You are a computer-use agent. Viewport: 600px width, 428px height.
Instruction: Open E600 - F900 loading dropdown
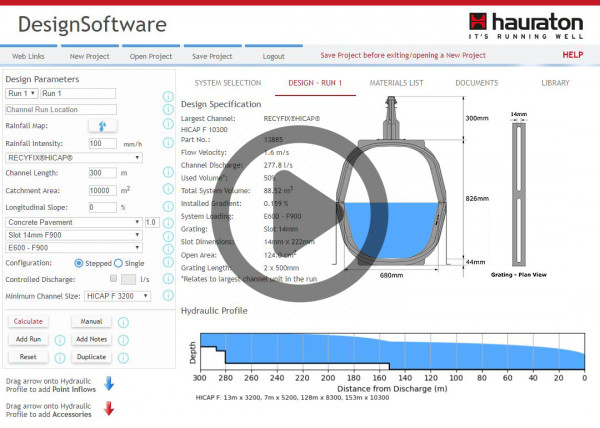point(74,248)
